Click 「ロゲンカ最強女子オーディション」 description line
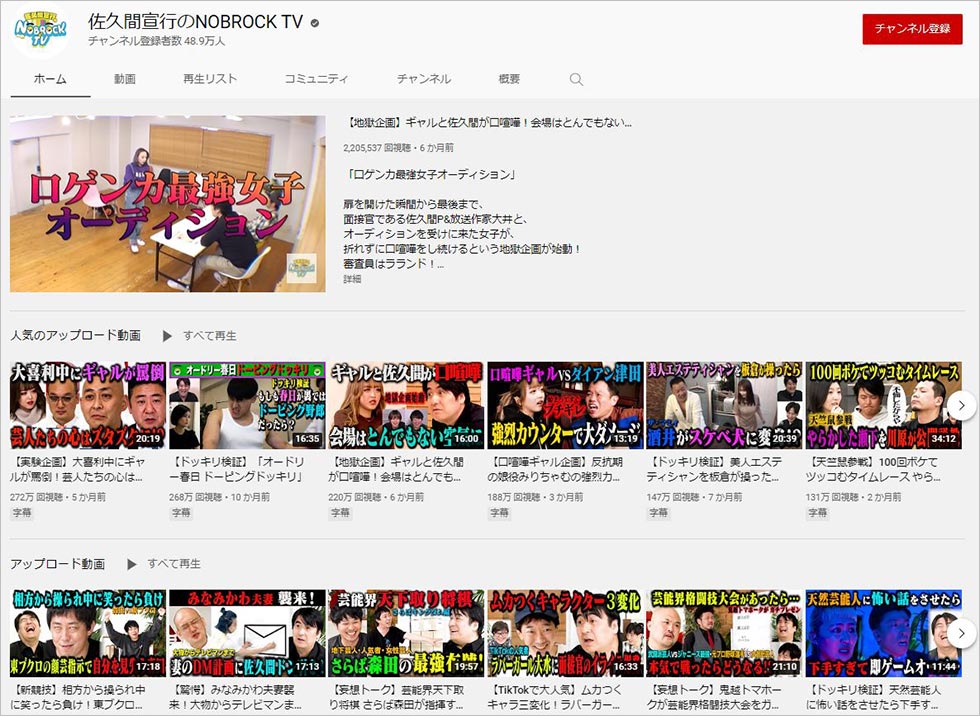The width and height of the screenshot is (980, 716). point(430,175)
